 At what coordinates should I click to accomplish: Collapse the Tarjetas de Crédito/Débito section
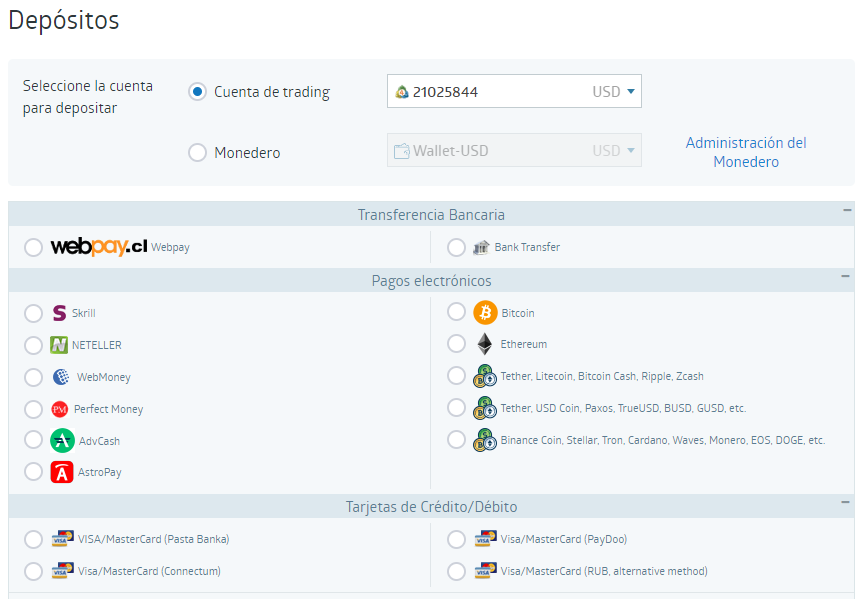point(847,503)
